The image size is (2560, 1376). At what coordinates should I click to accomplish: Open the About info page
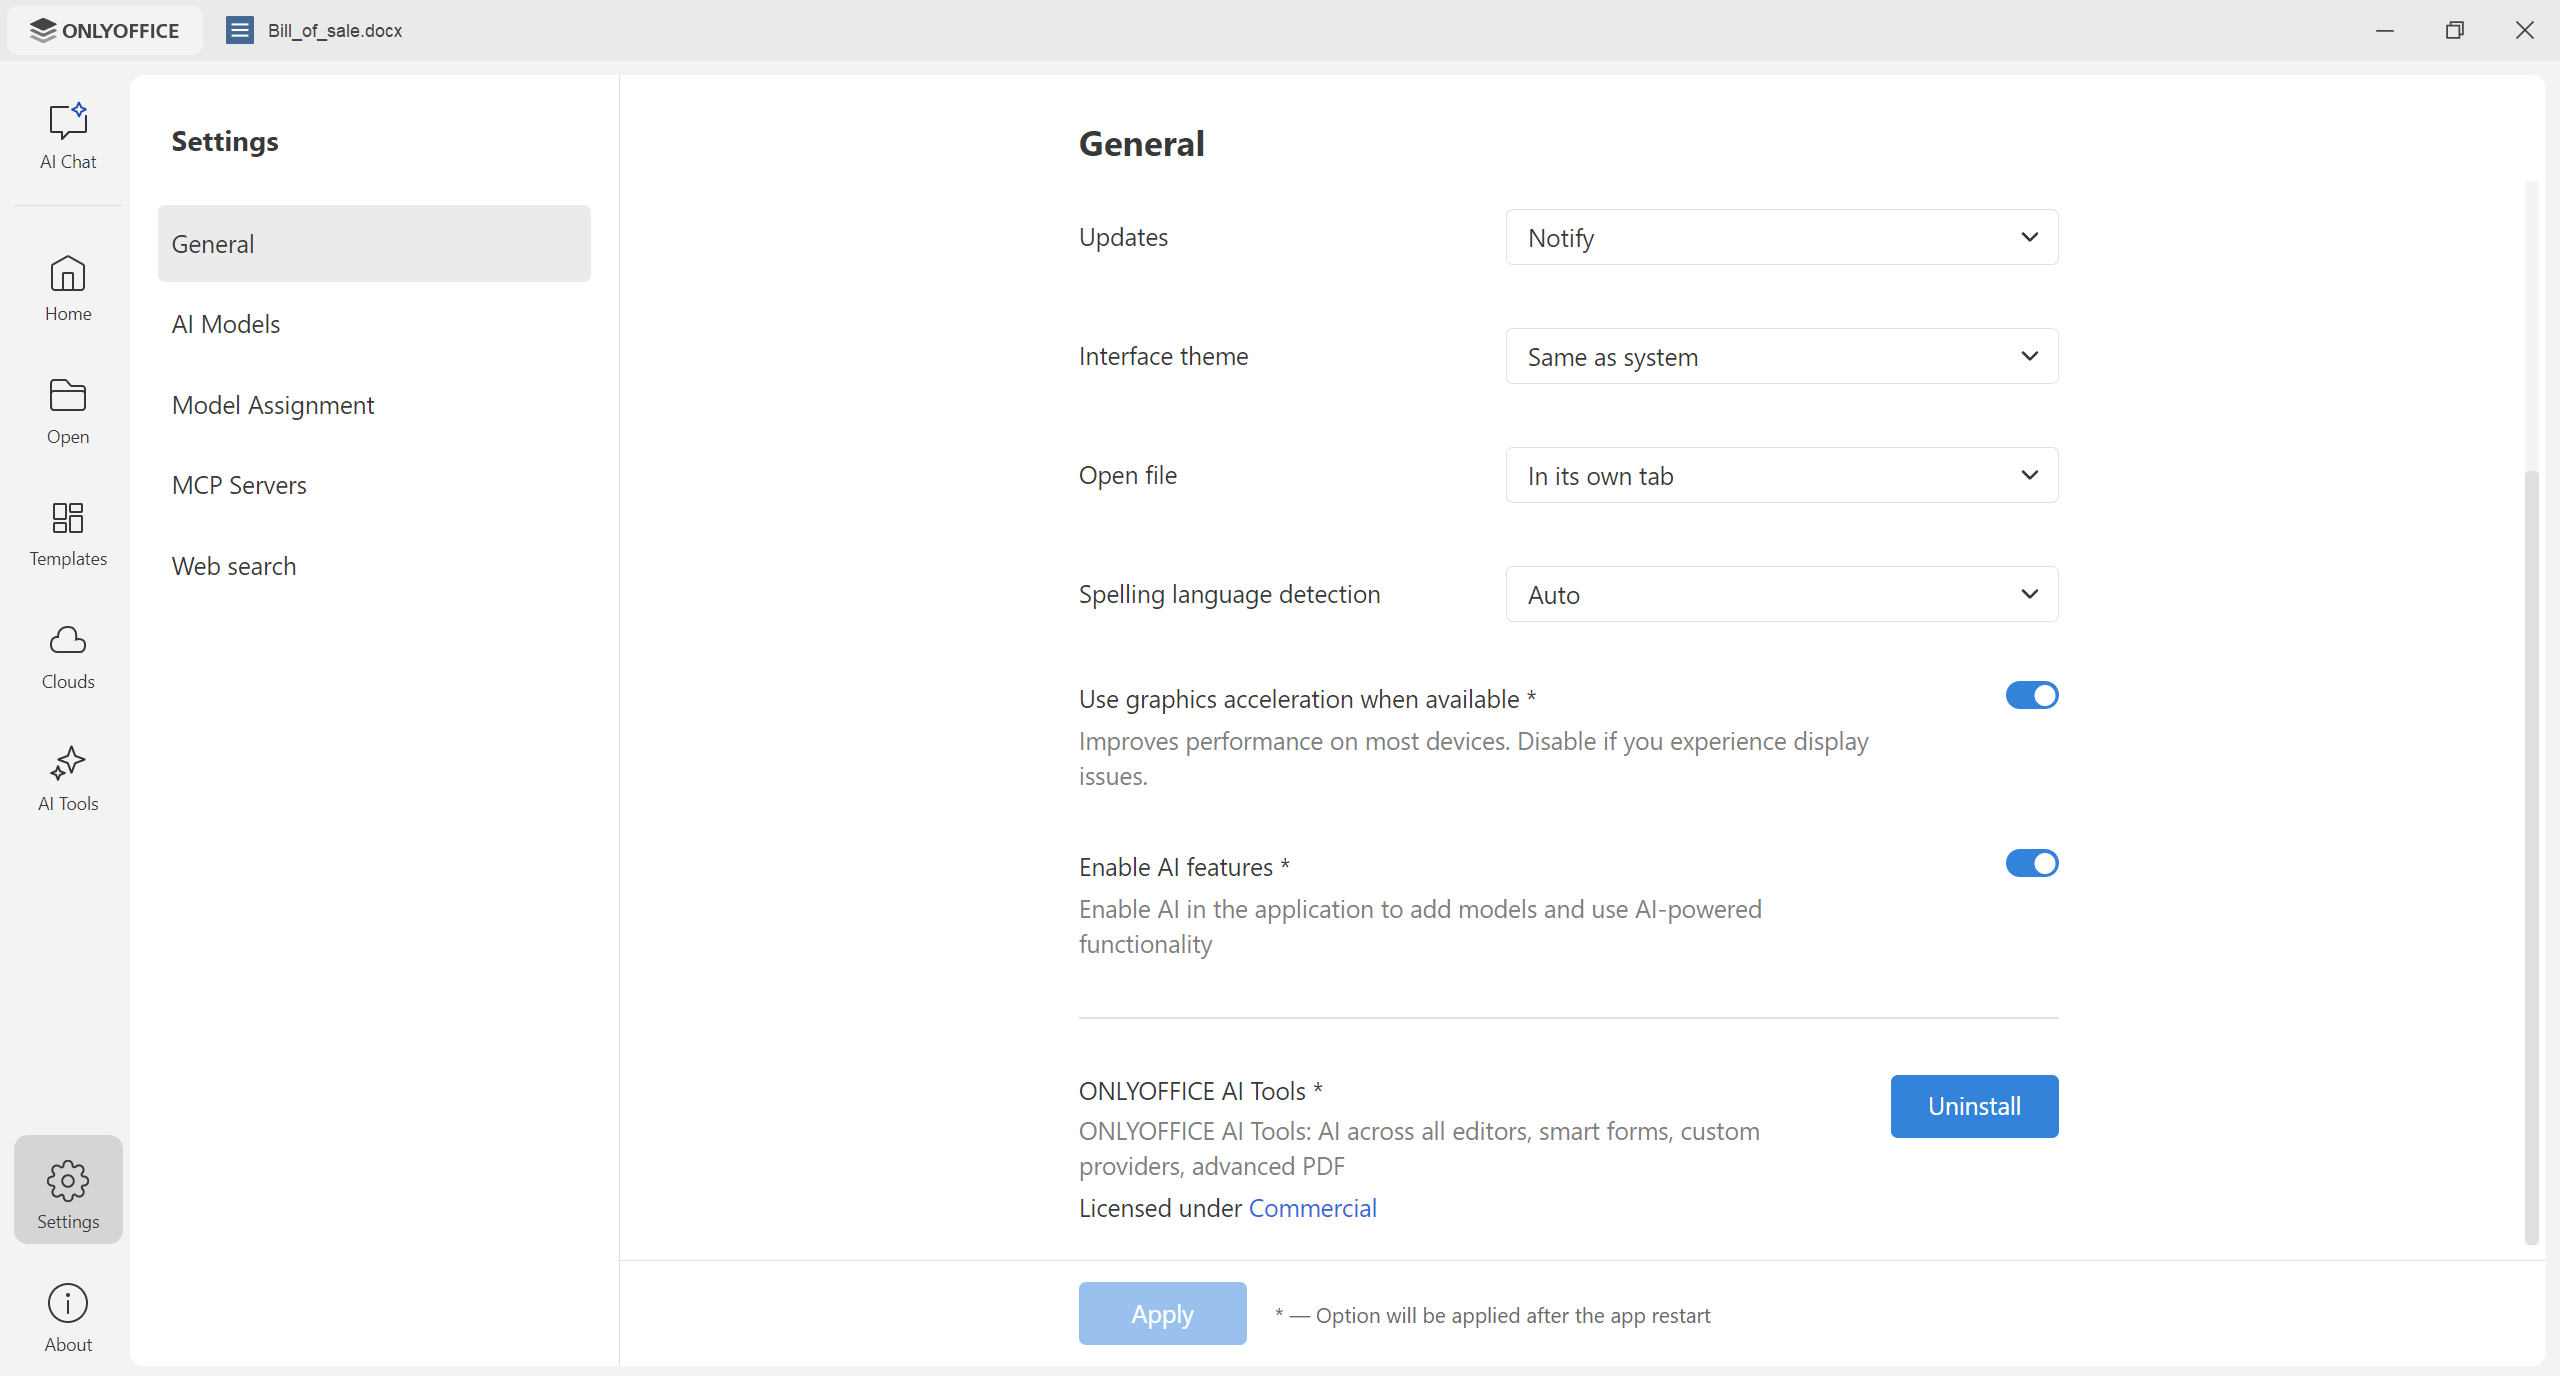click(x=68, y=1318)
